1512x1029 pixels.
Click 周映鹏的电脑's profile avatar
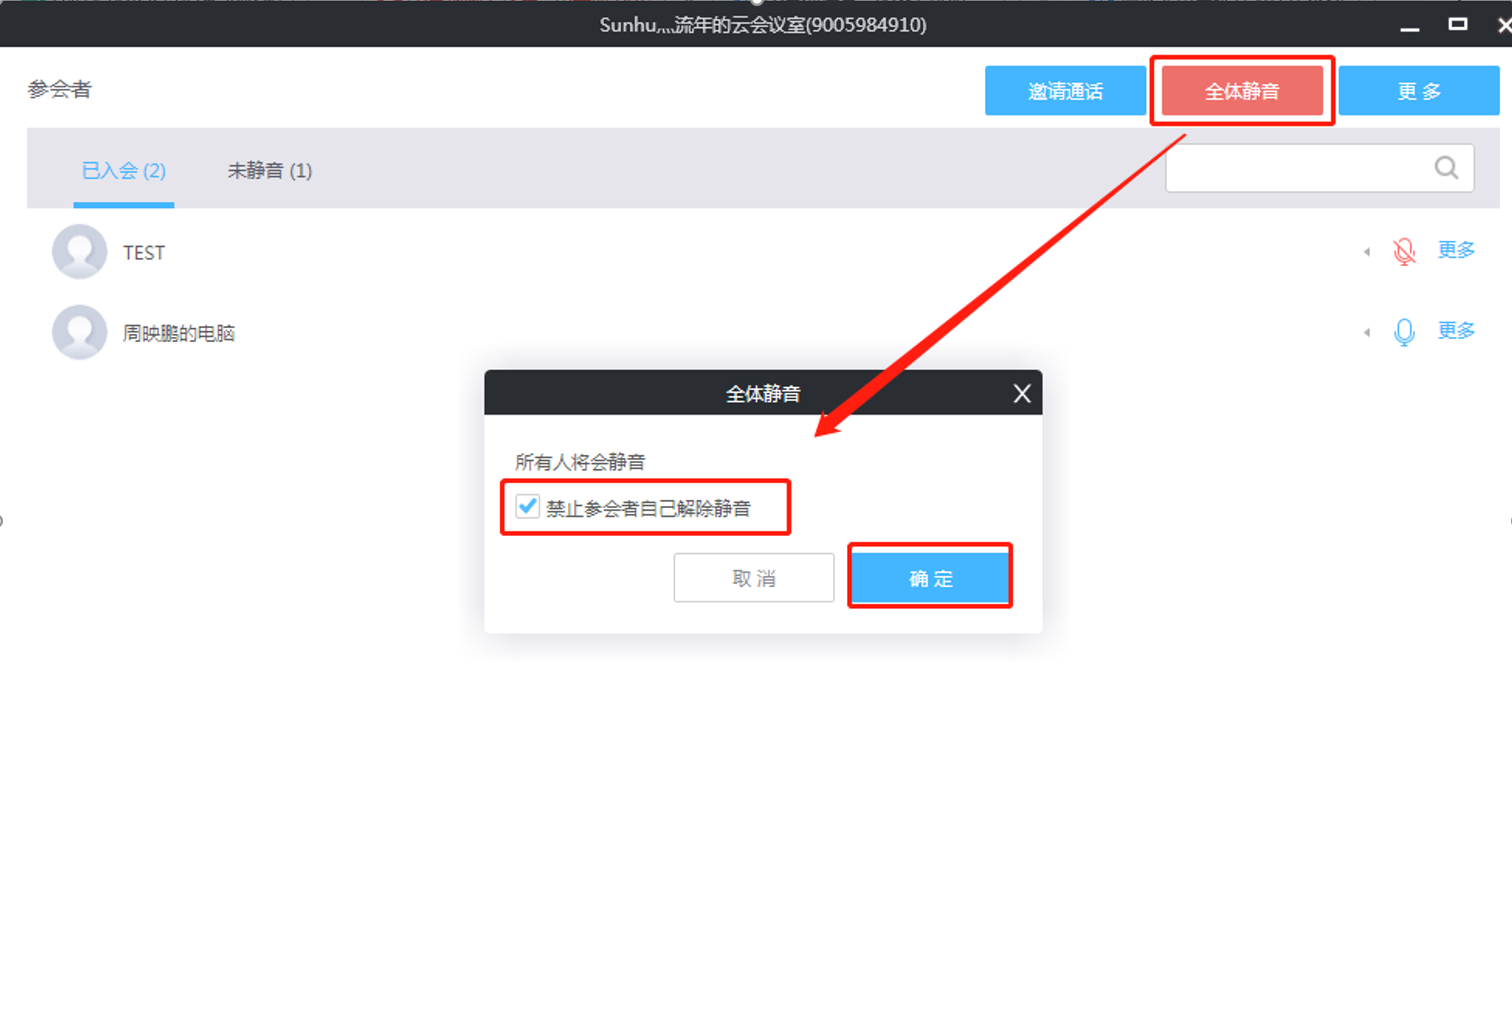pyautogui.click(x=79, y=332)
